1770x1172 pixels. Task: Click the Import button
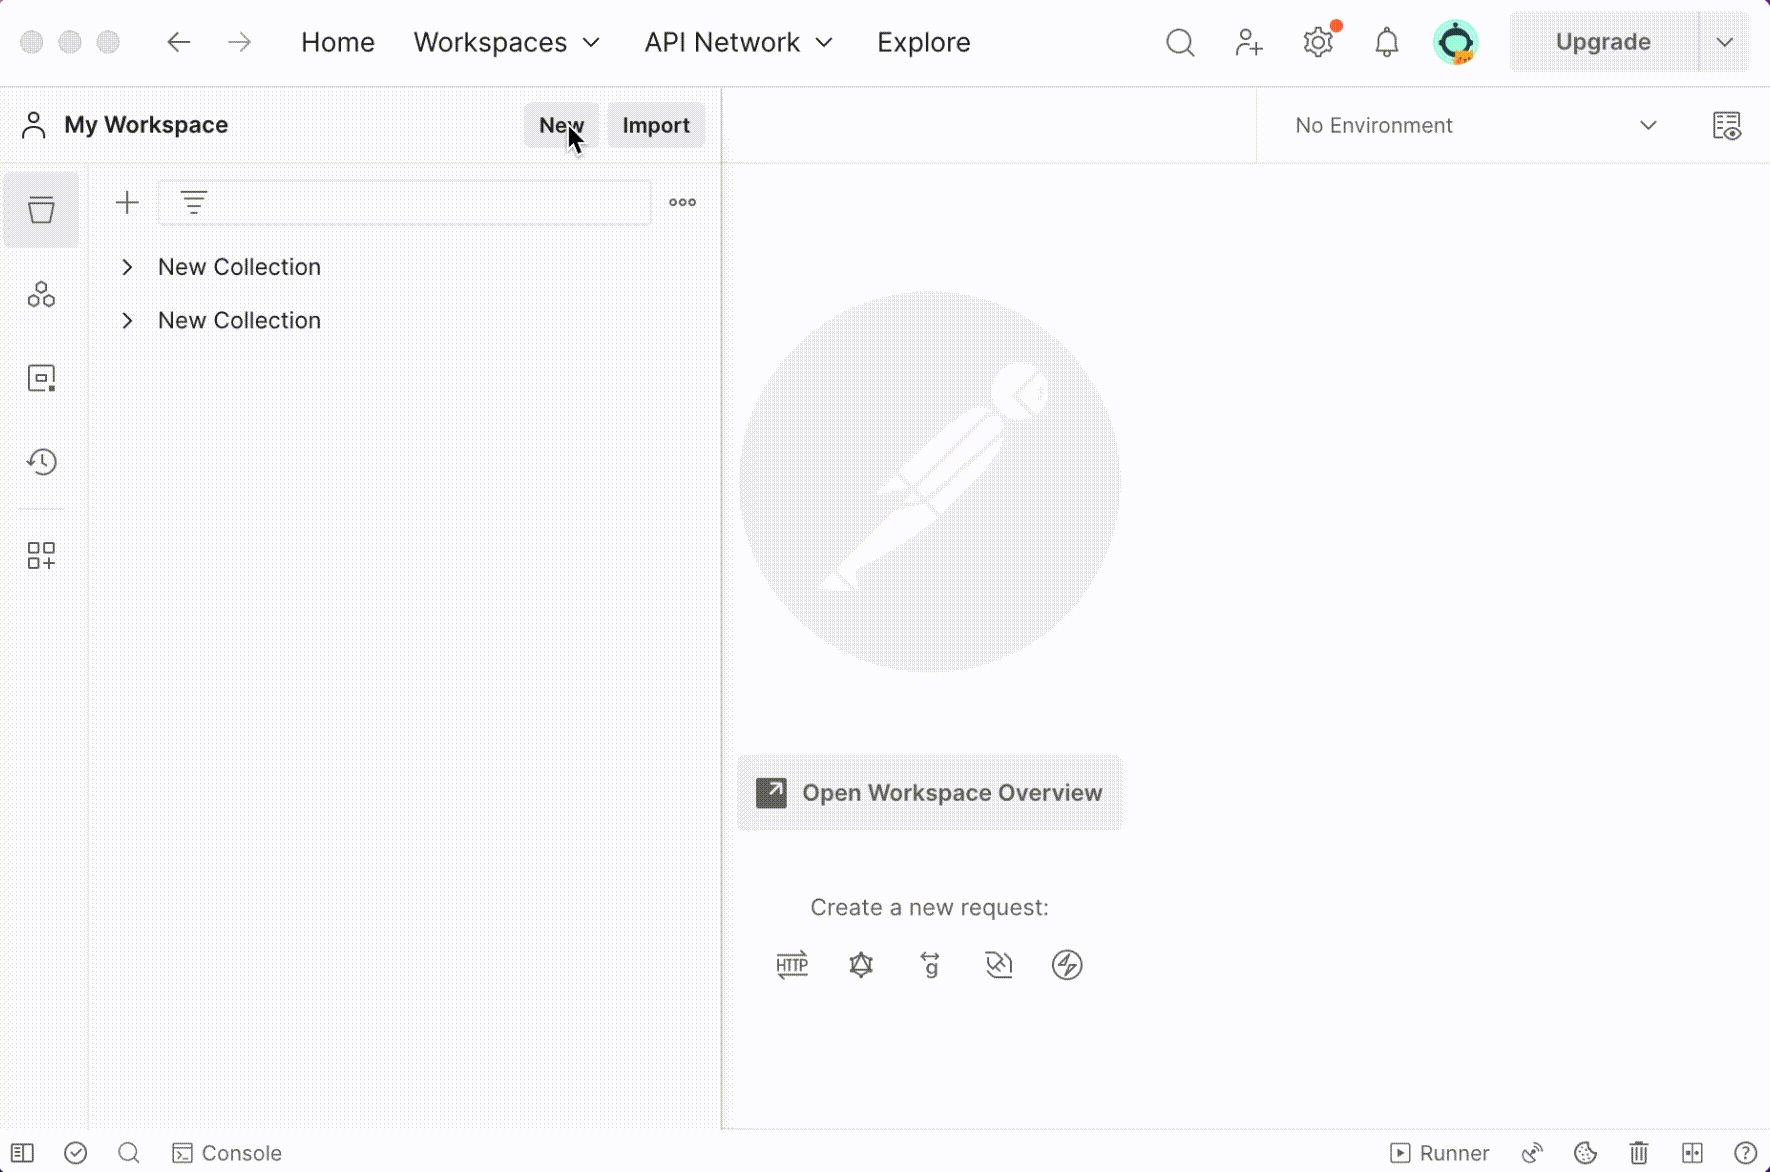pos(656,125)
